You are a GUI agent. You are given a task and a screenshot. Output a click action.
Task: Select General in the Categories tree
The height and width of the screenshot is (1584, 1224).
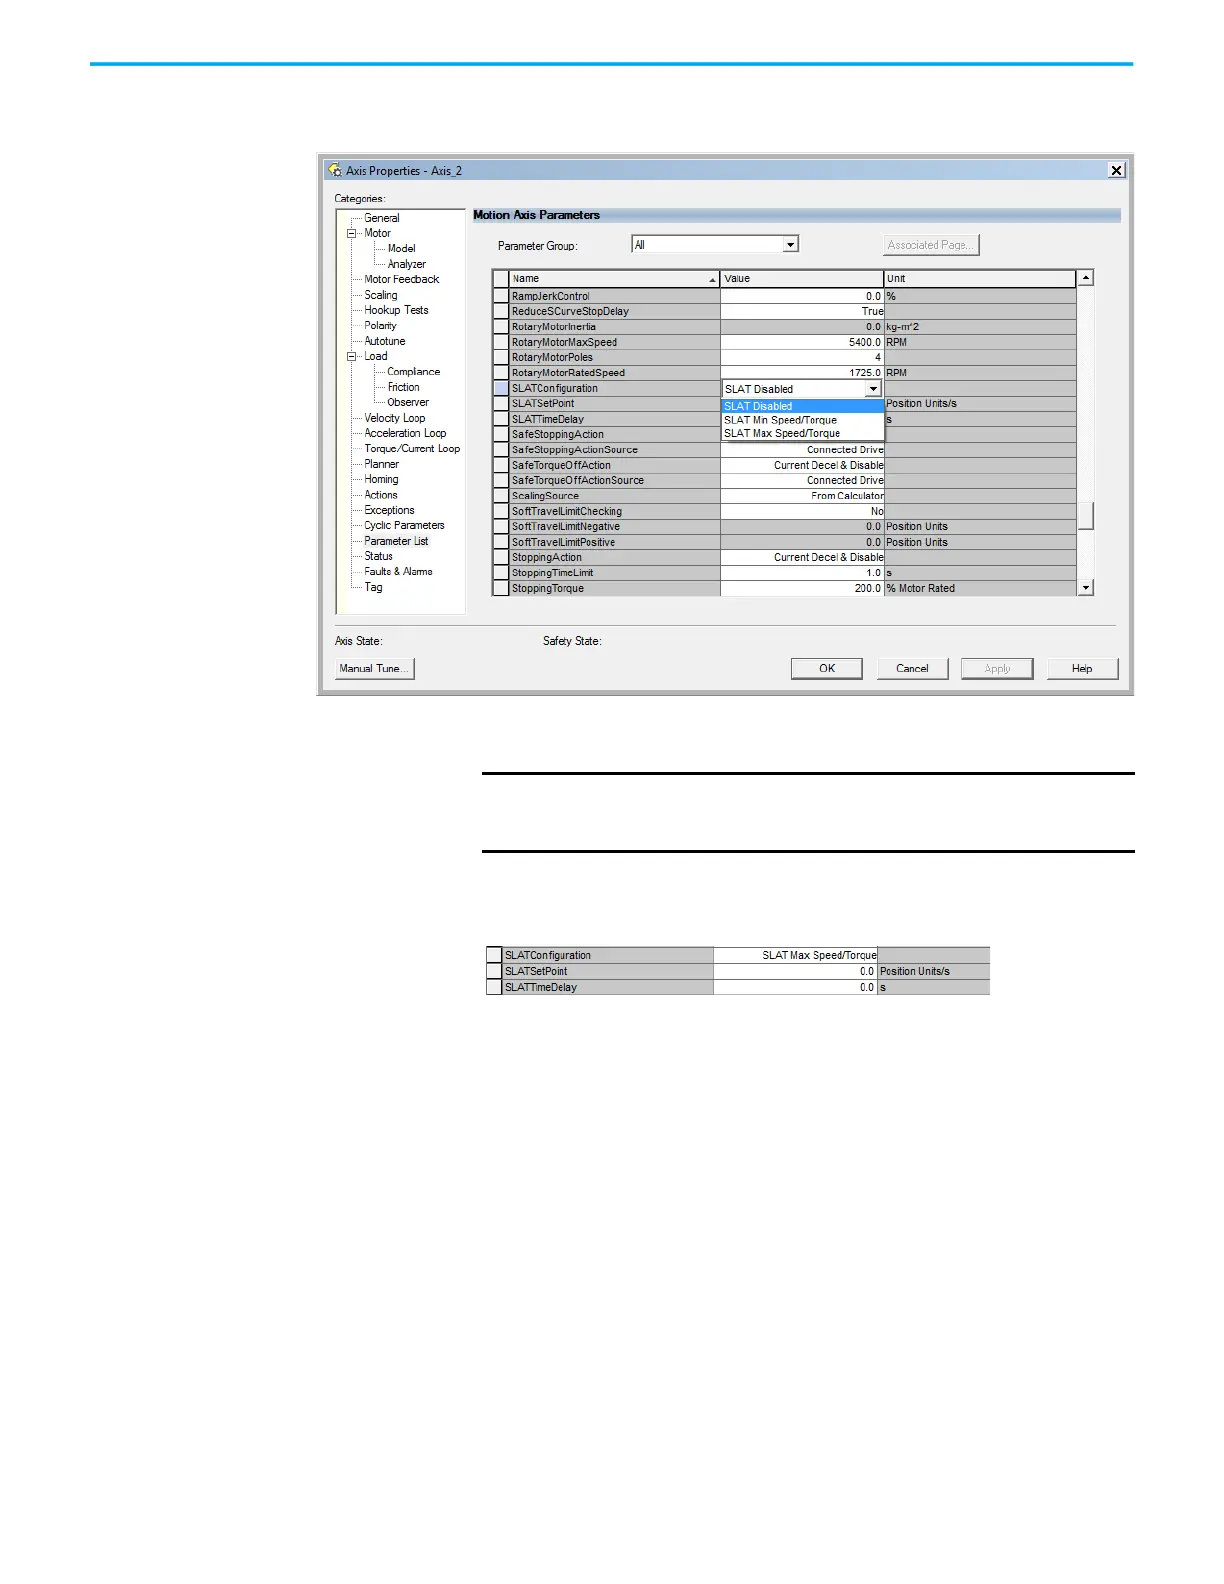(x=382, y=218)
